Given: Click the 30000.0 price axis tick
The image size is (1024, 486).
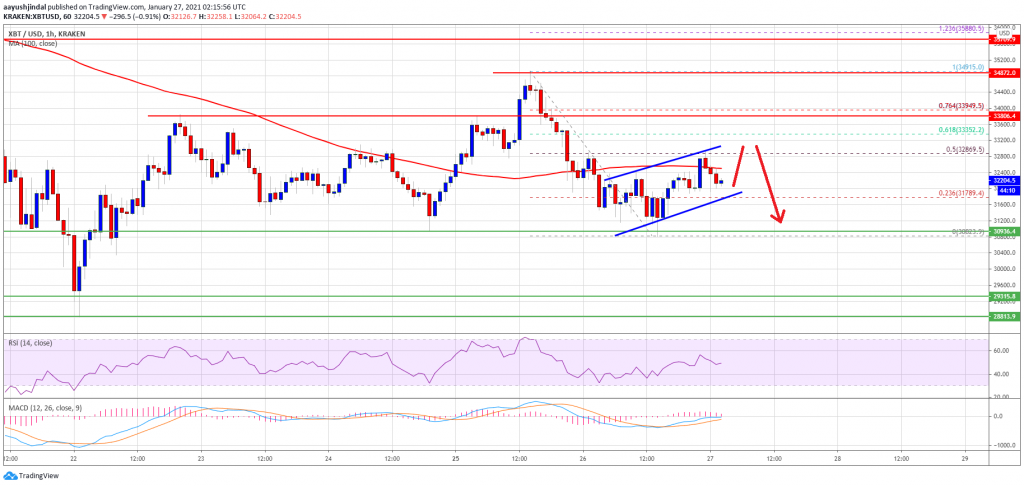Looking at the screenshot, I should pos(1005,268).
